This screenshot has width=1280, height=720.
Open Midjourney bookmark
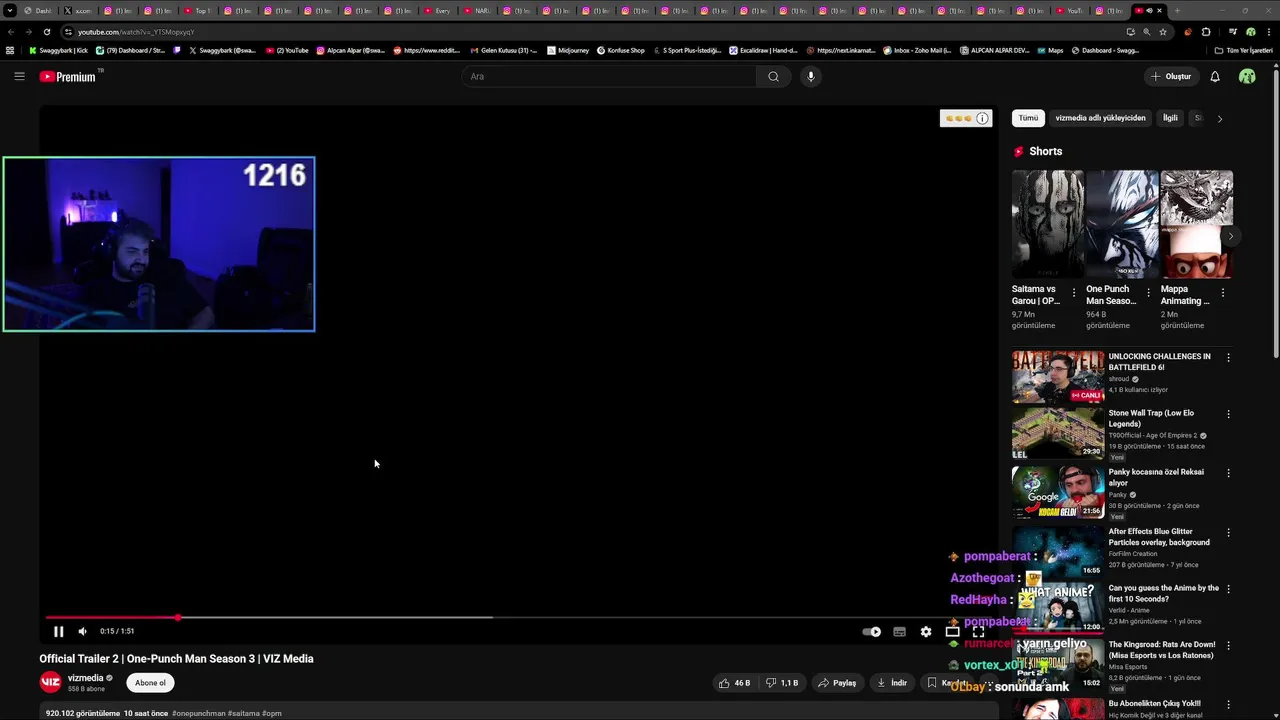[567, 50]
